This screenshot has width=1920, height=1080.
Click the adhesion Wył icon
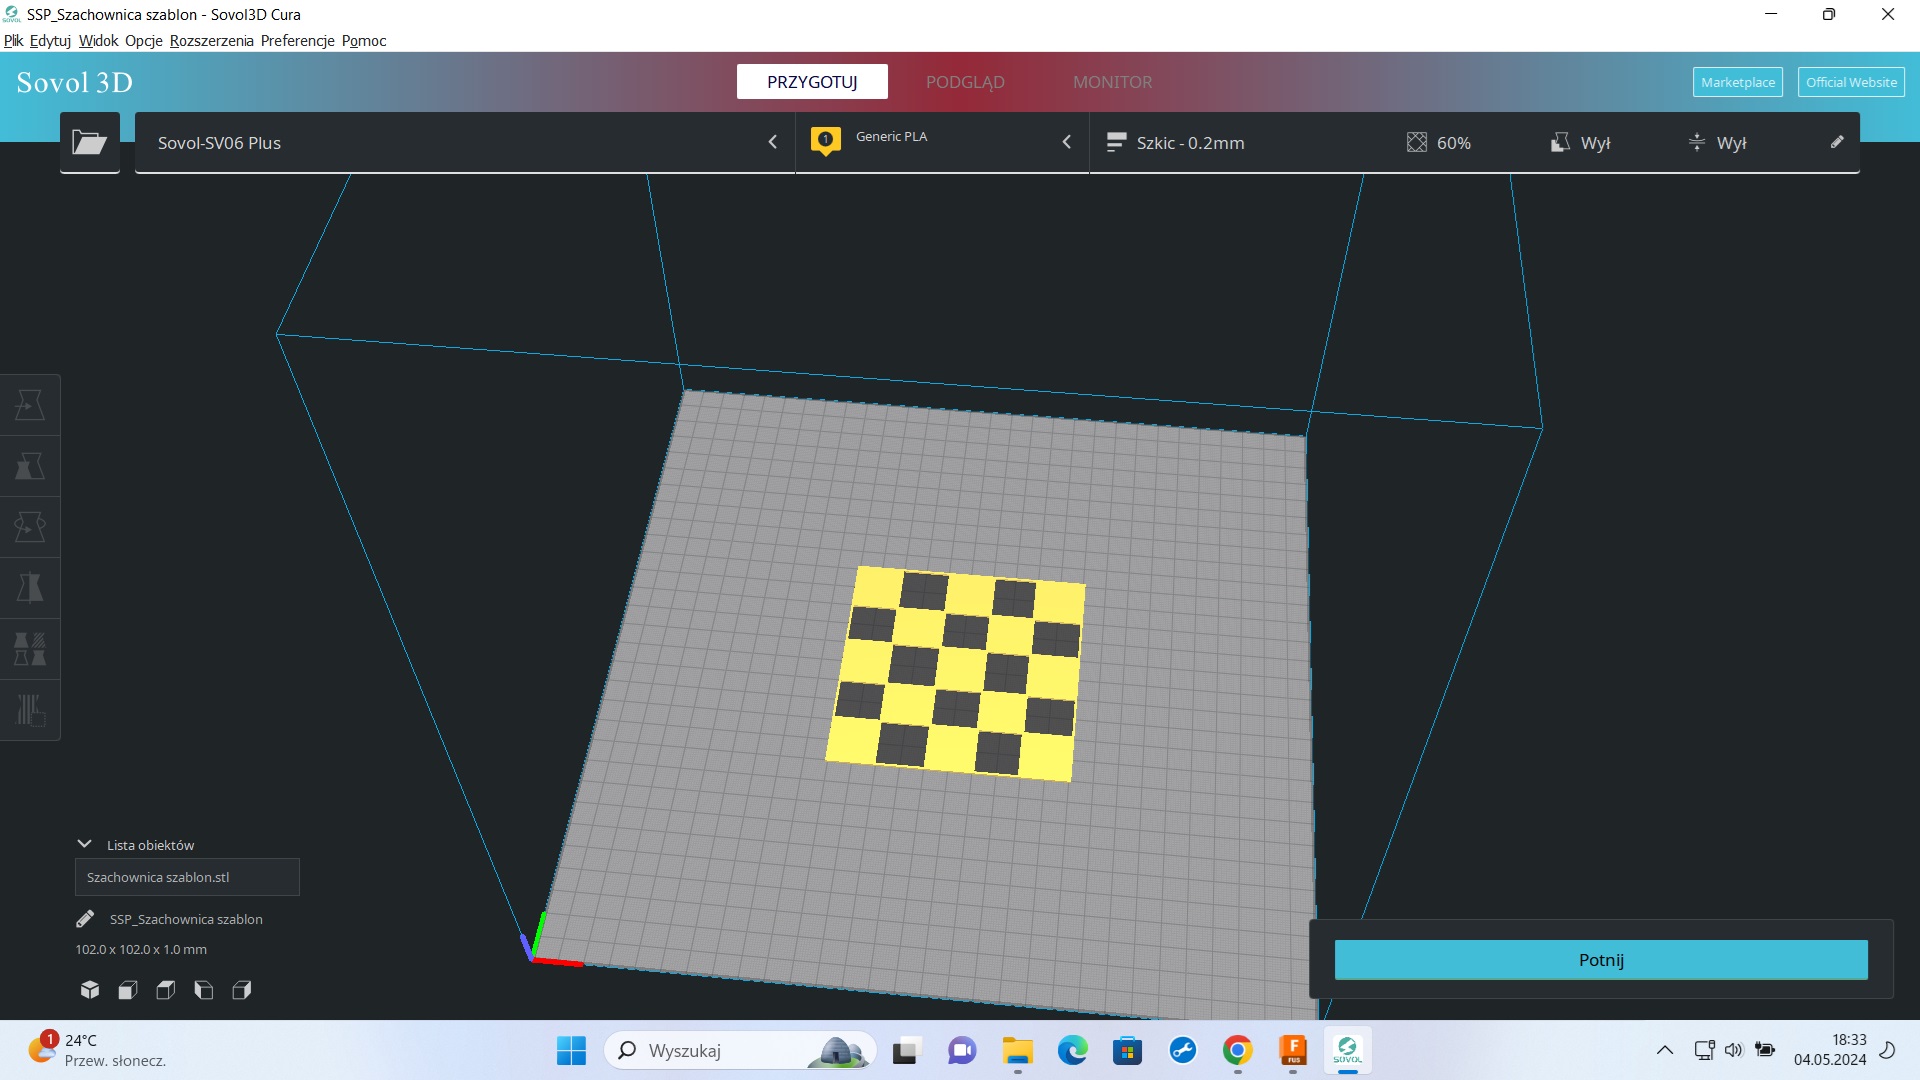coord(1697,143)
